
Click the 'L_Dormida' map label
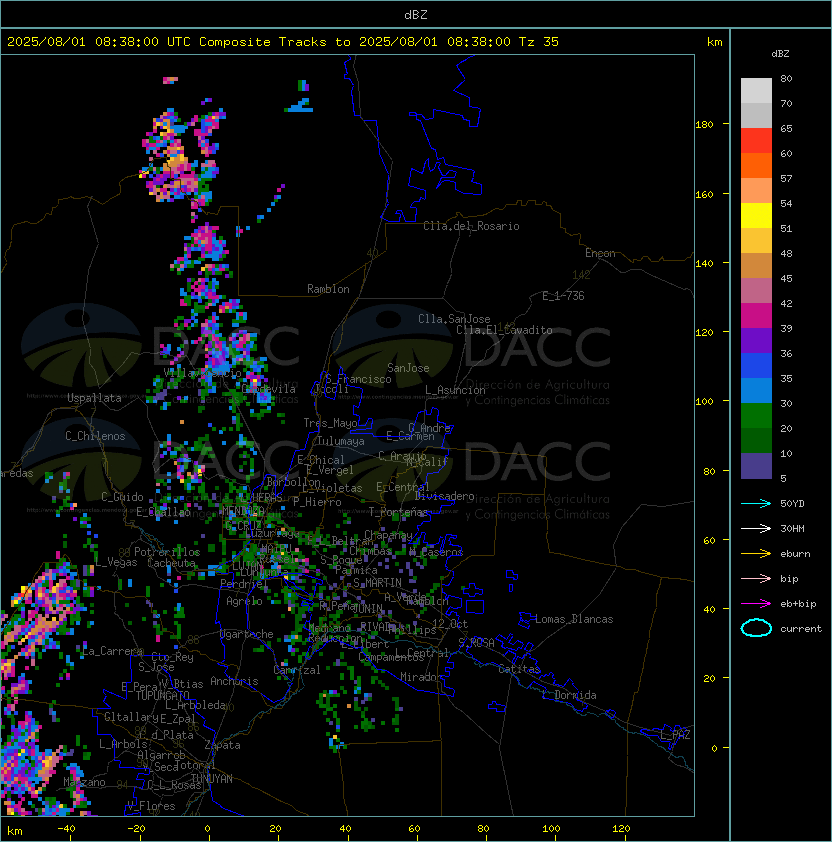(x=569, y=695)
